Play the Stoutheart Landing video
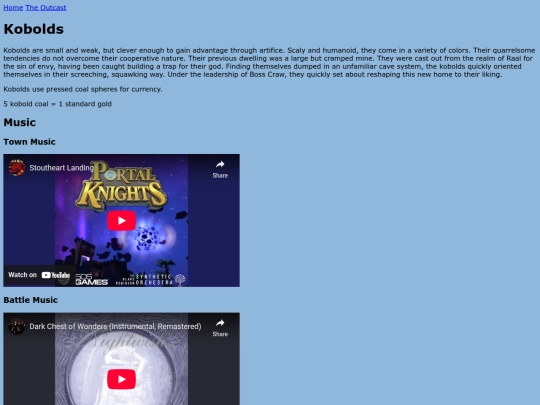The image size is (540, 405). pos(122,221)
